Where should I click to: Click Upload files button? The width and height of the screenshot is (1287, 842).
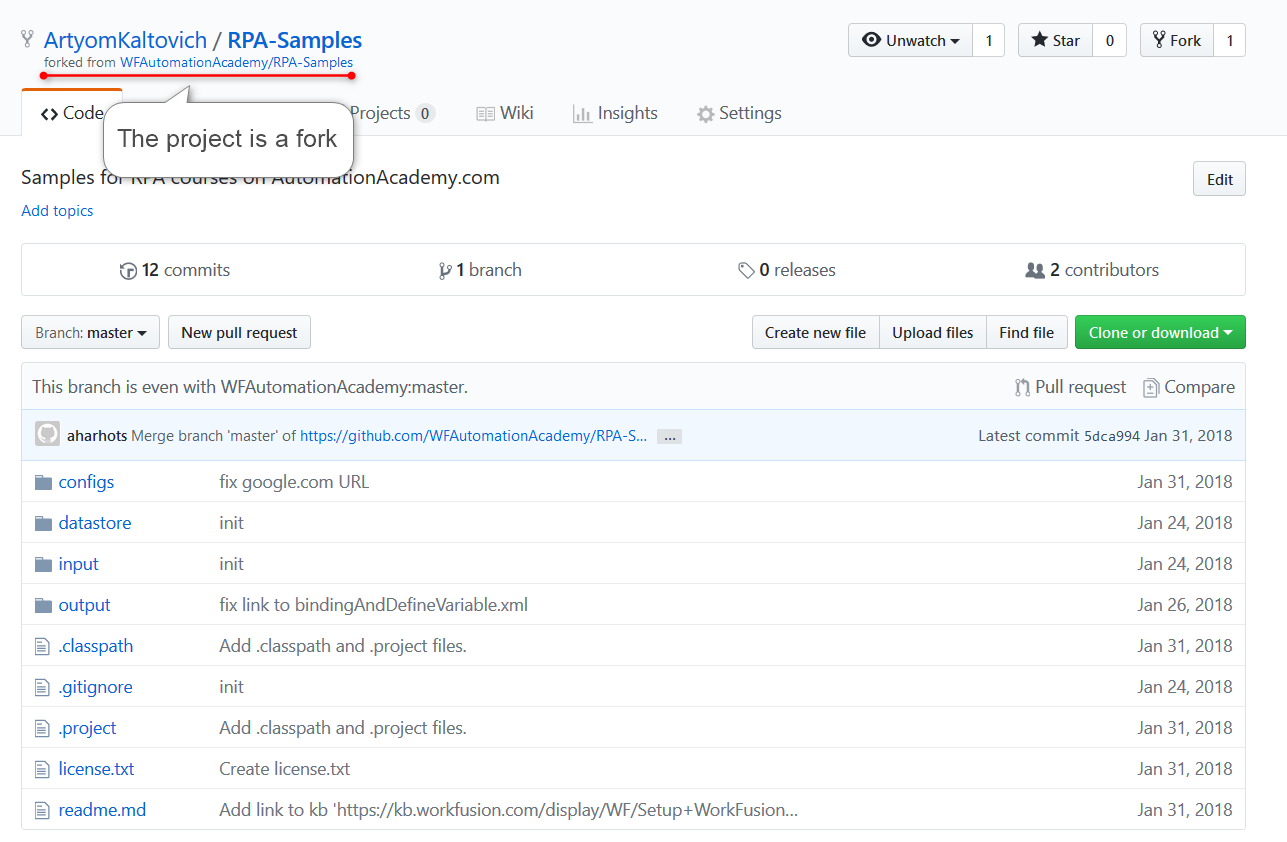[x=933, y=333]
